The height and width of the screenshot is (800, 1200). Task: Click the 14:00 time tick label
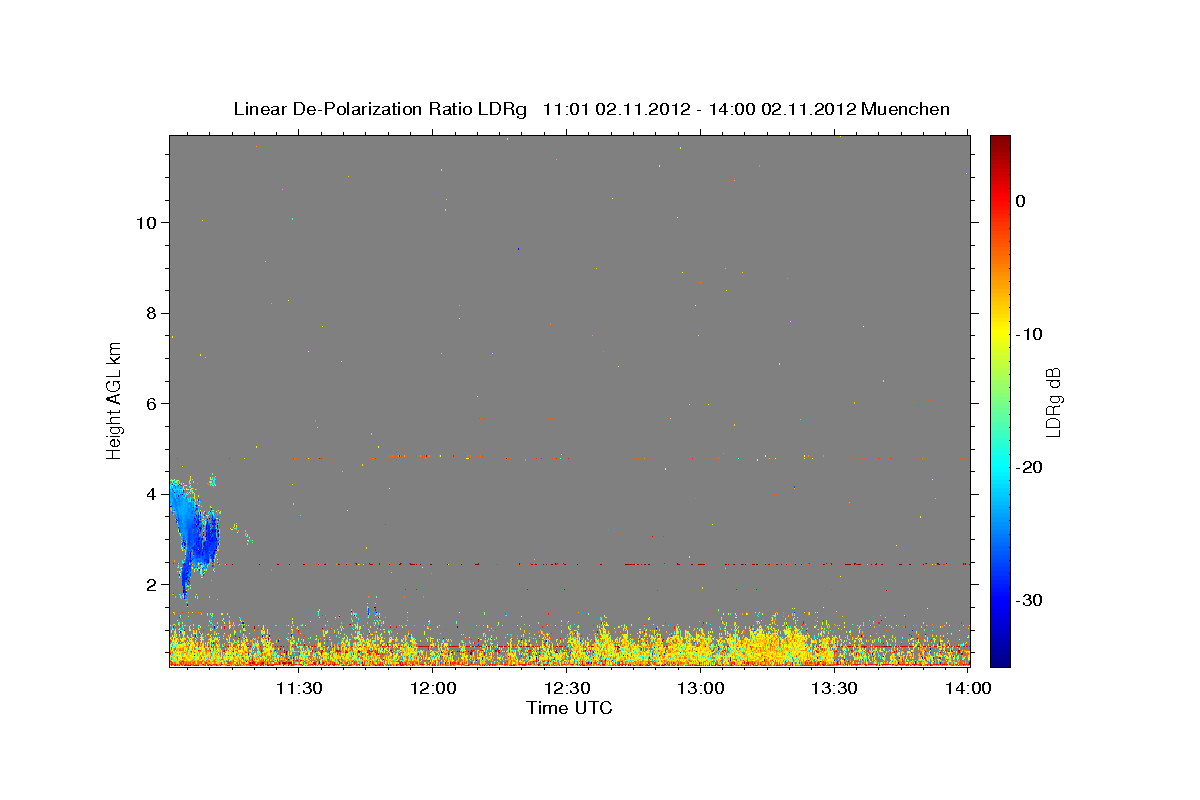(969, 688)
